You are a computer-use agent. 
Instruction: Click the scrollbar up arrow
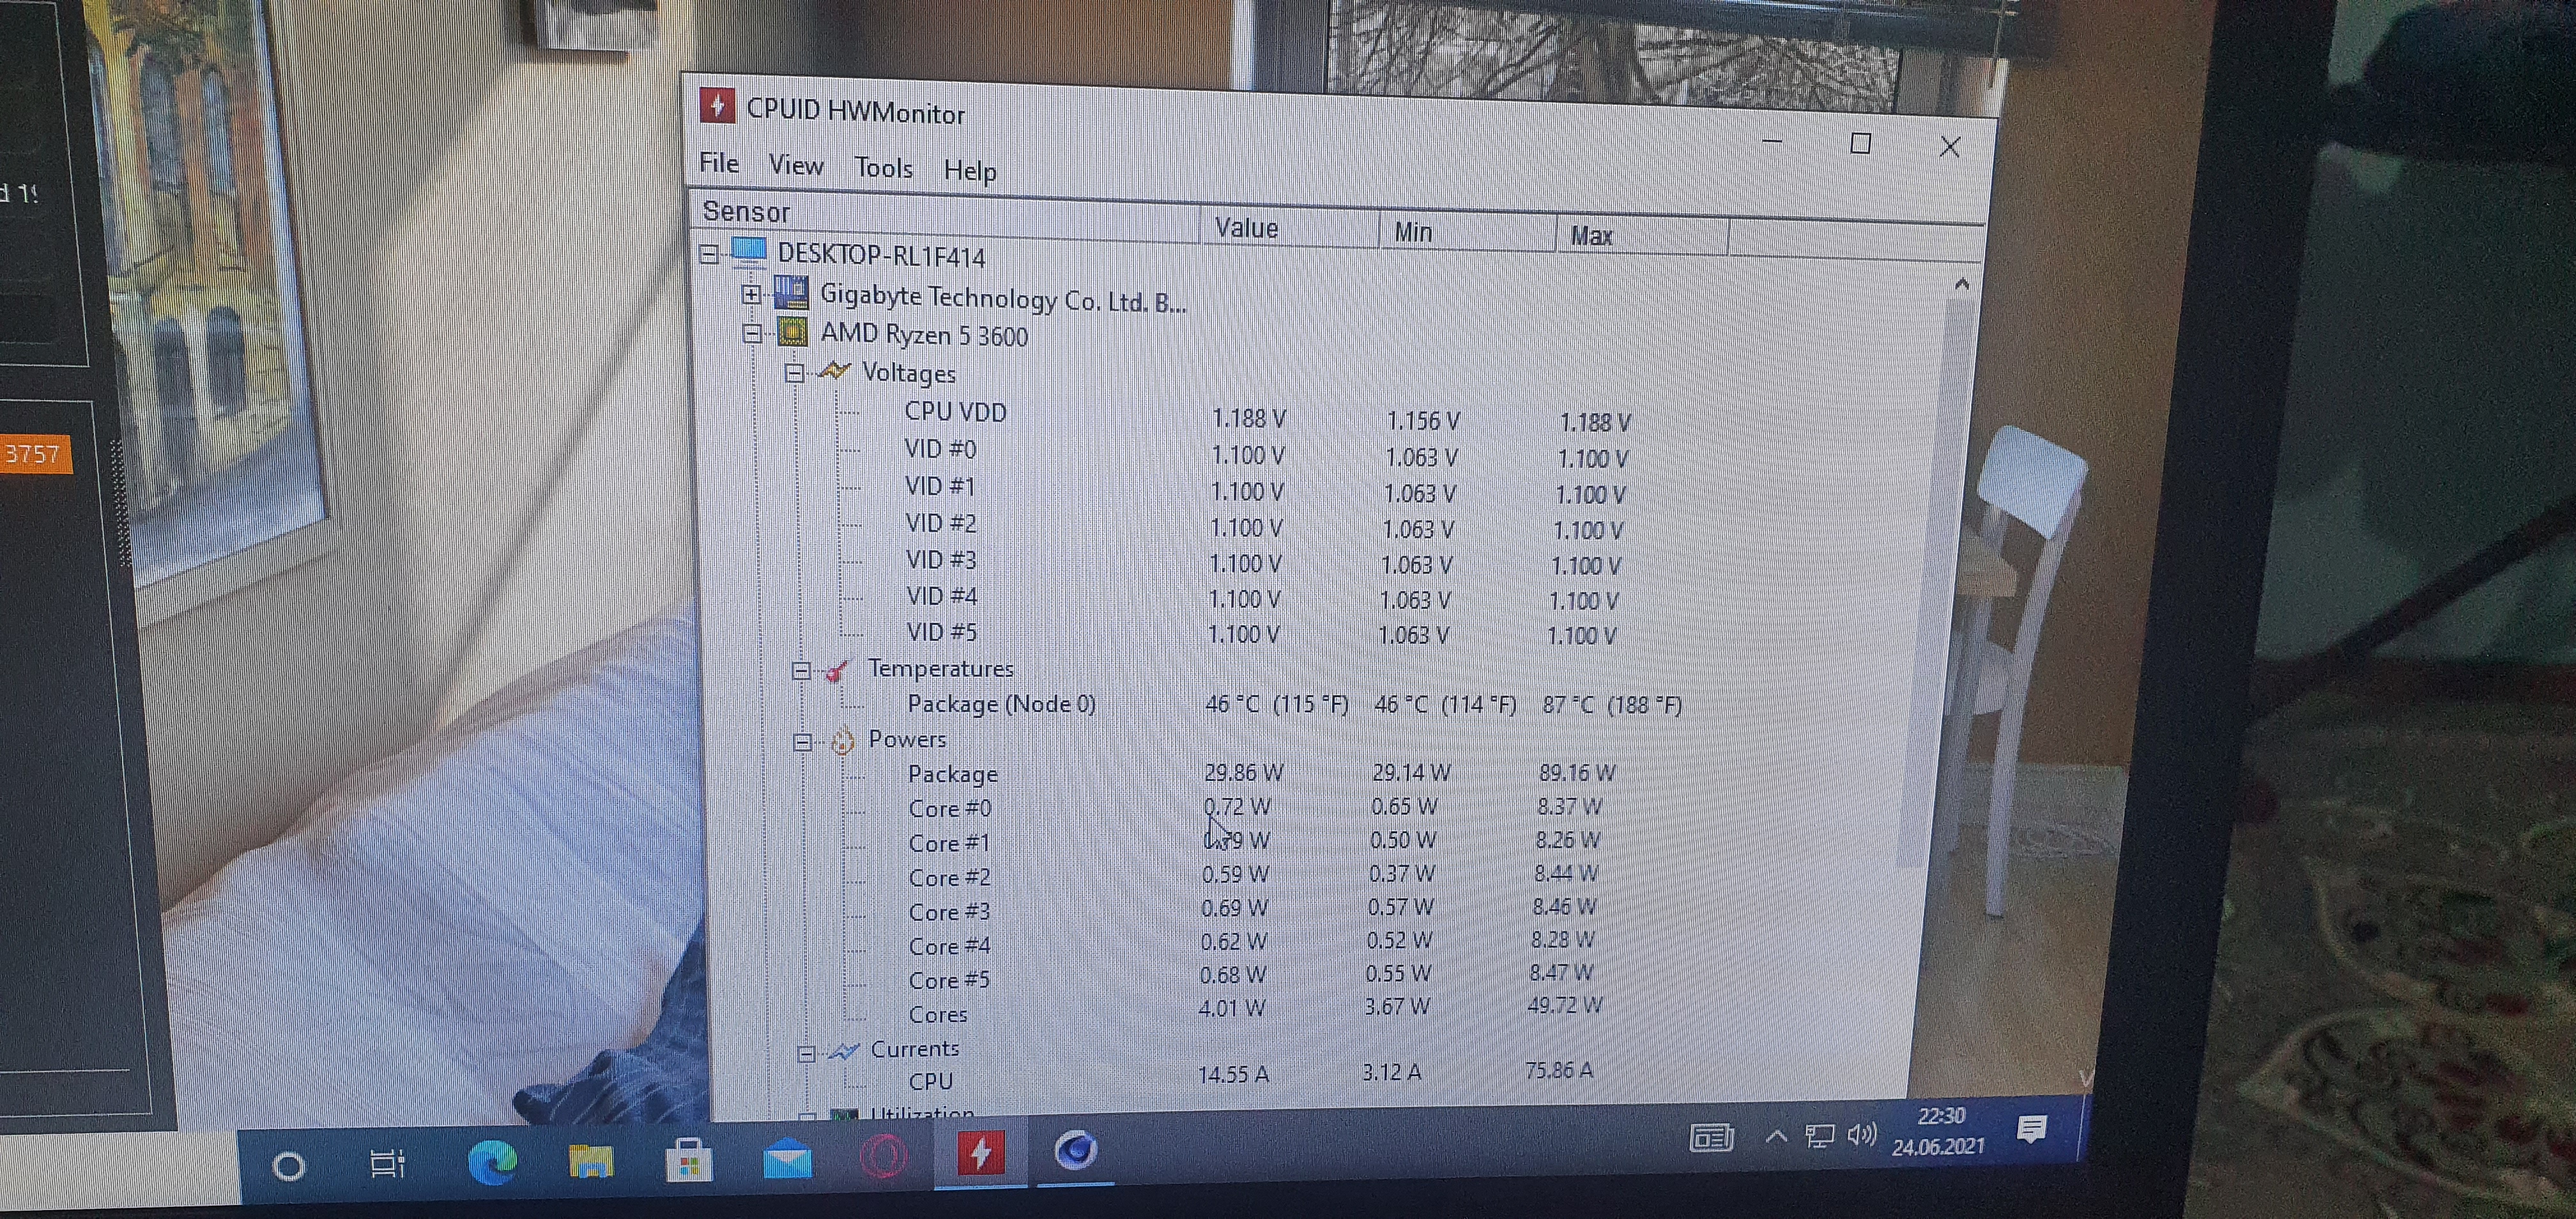pos(1961,285)
